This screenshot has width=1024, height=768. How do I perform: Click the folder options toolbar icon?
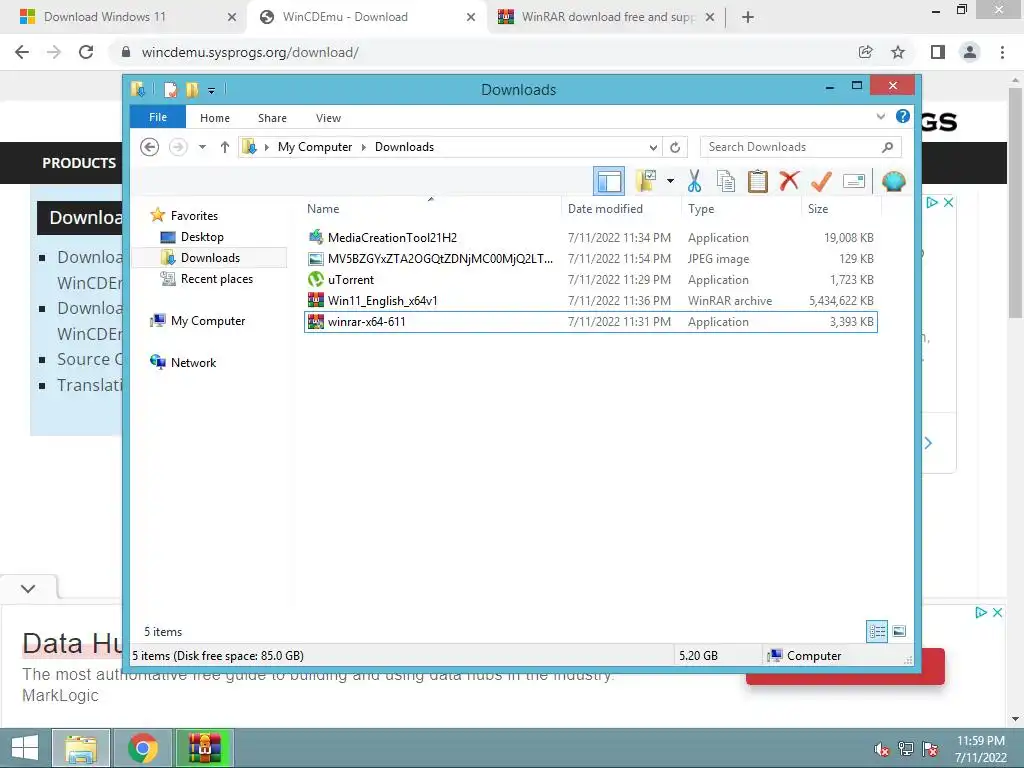pos(646,181)
